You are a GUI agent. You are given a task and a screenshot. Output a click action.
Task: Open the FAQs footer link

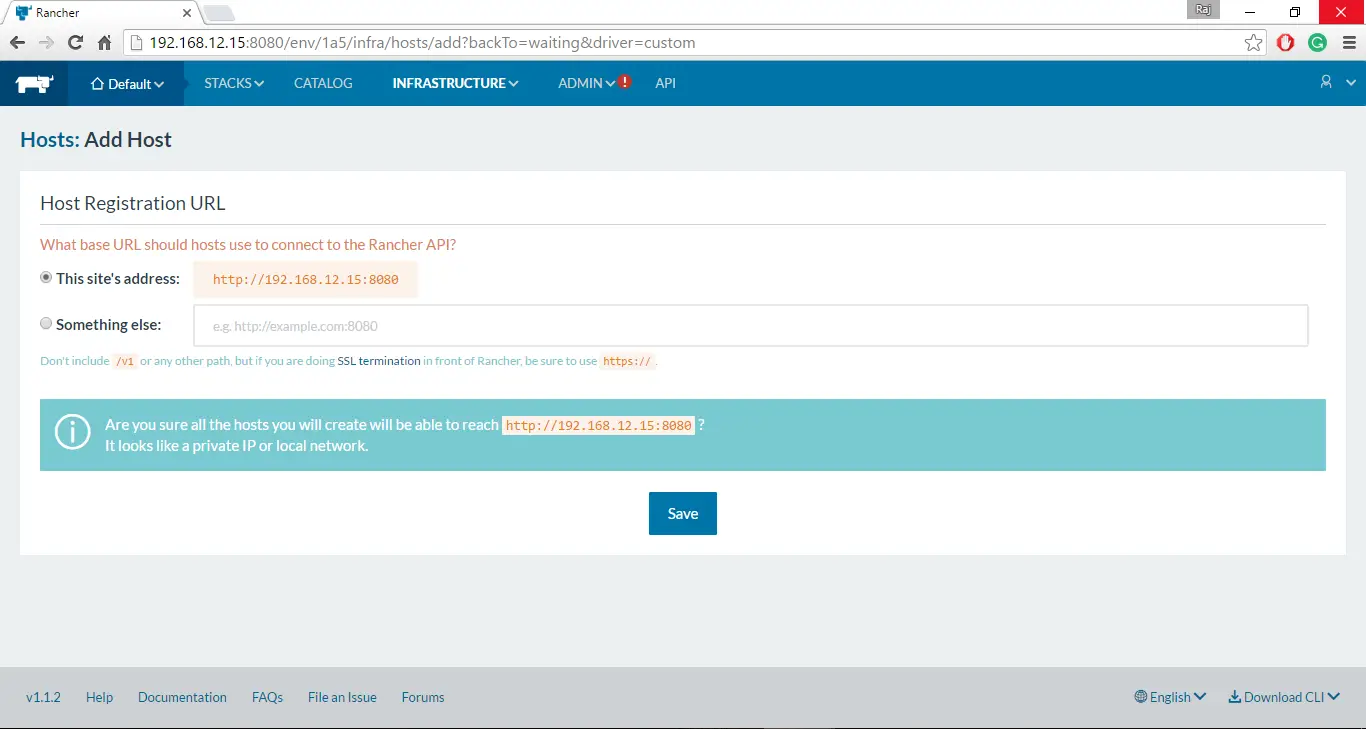tap(267, 697)
